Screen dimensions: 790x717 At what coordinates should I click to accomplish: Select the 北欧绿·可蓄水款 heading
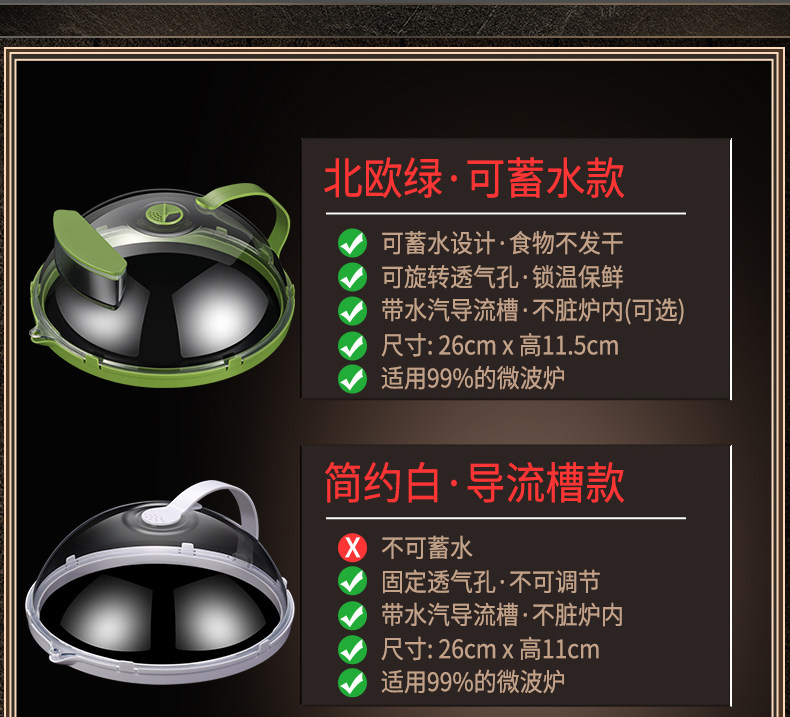[474, 178]
